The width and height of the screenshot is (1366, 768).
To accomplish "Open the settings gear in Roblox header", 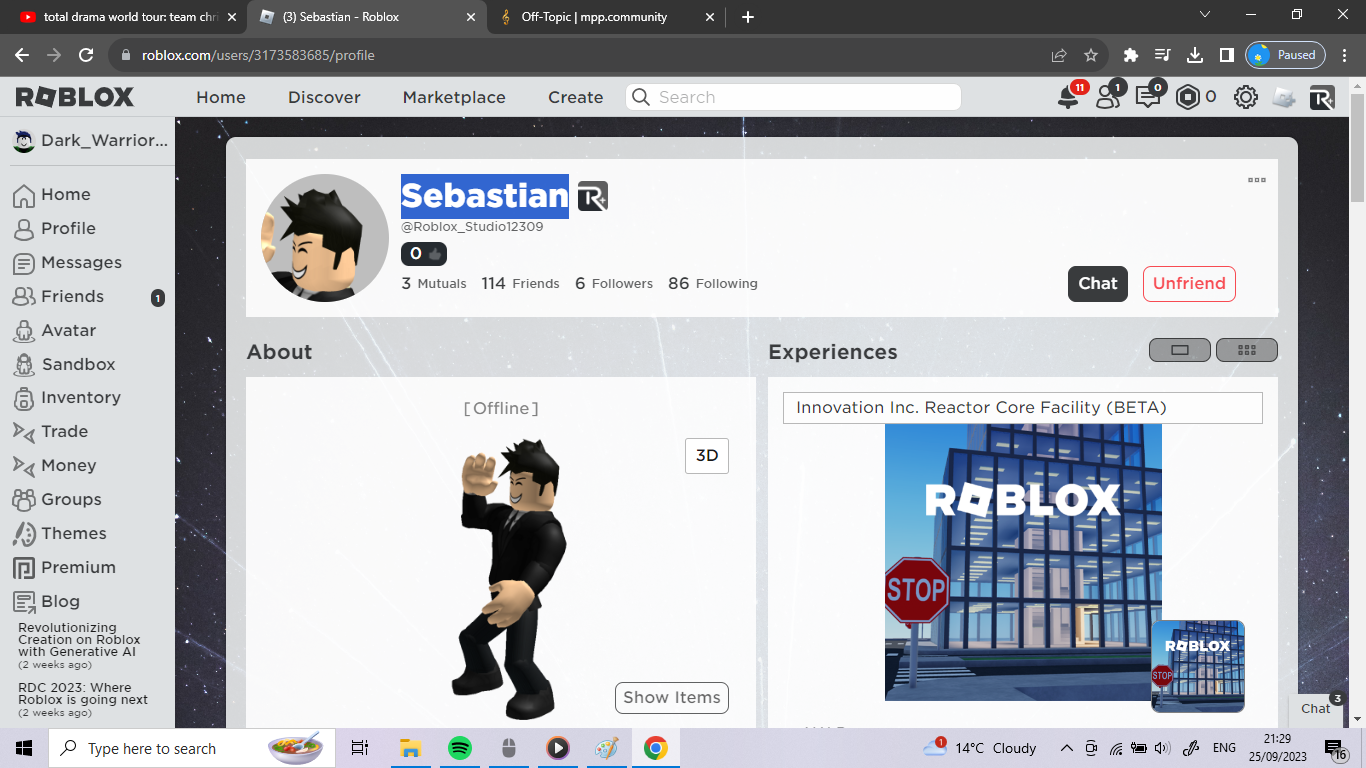I will coord(1245,97).
